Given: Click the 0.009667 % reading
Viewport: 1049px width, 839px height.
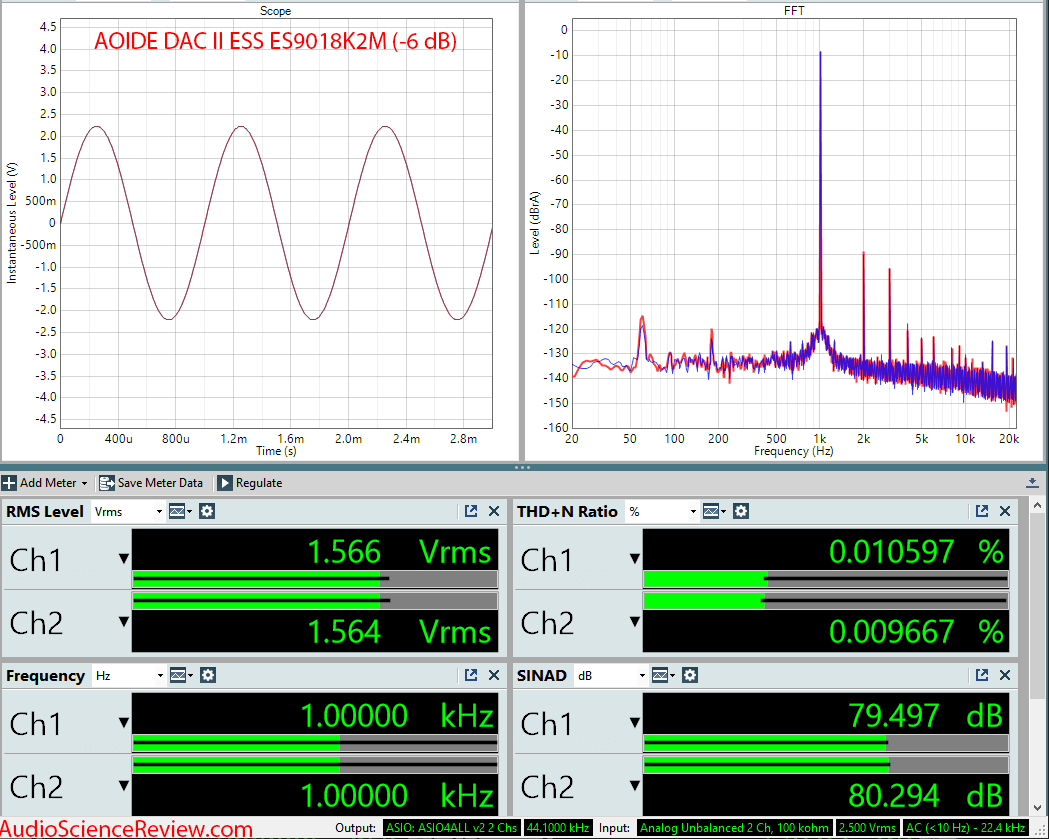Looking at the screenshot, I should click(x=917, y=632).
